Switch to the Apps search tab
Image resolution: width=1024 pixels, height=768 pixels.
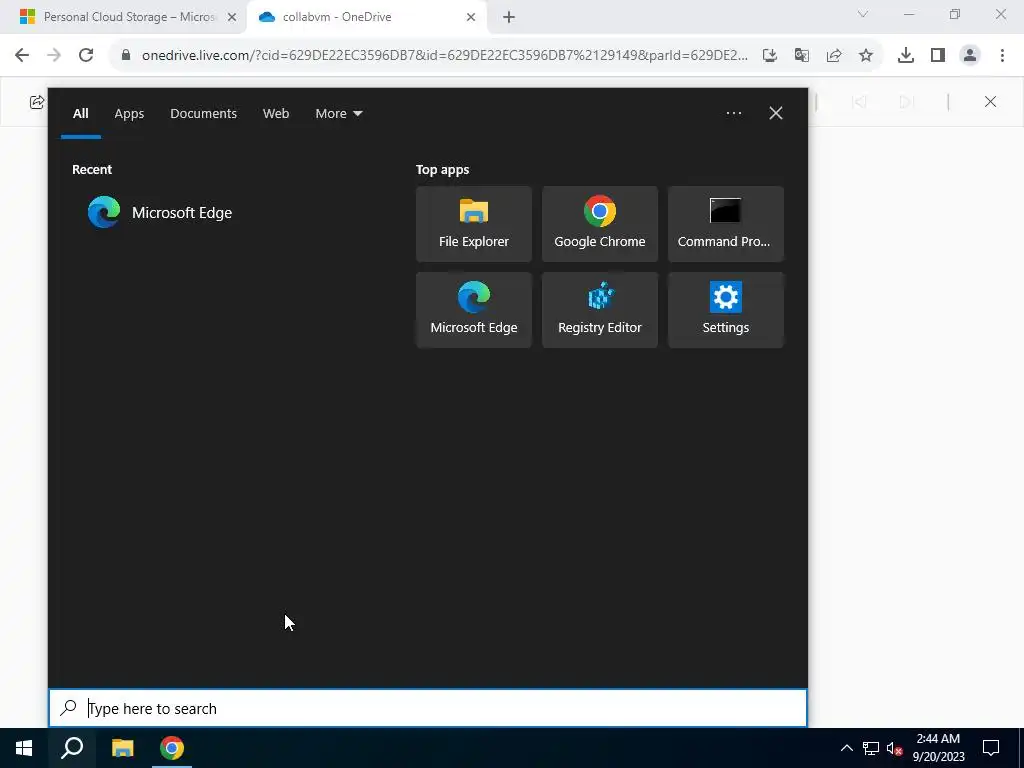(129, 114)
